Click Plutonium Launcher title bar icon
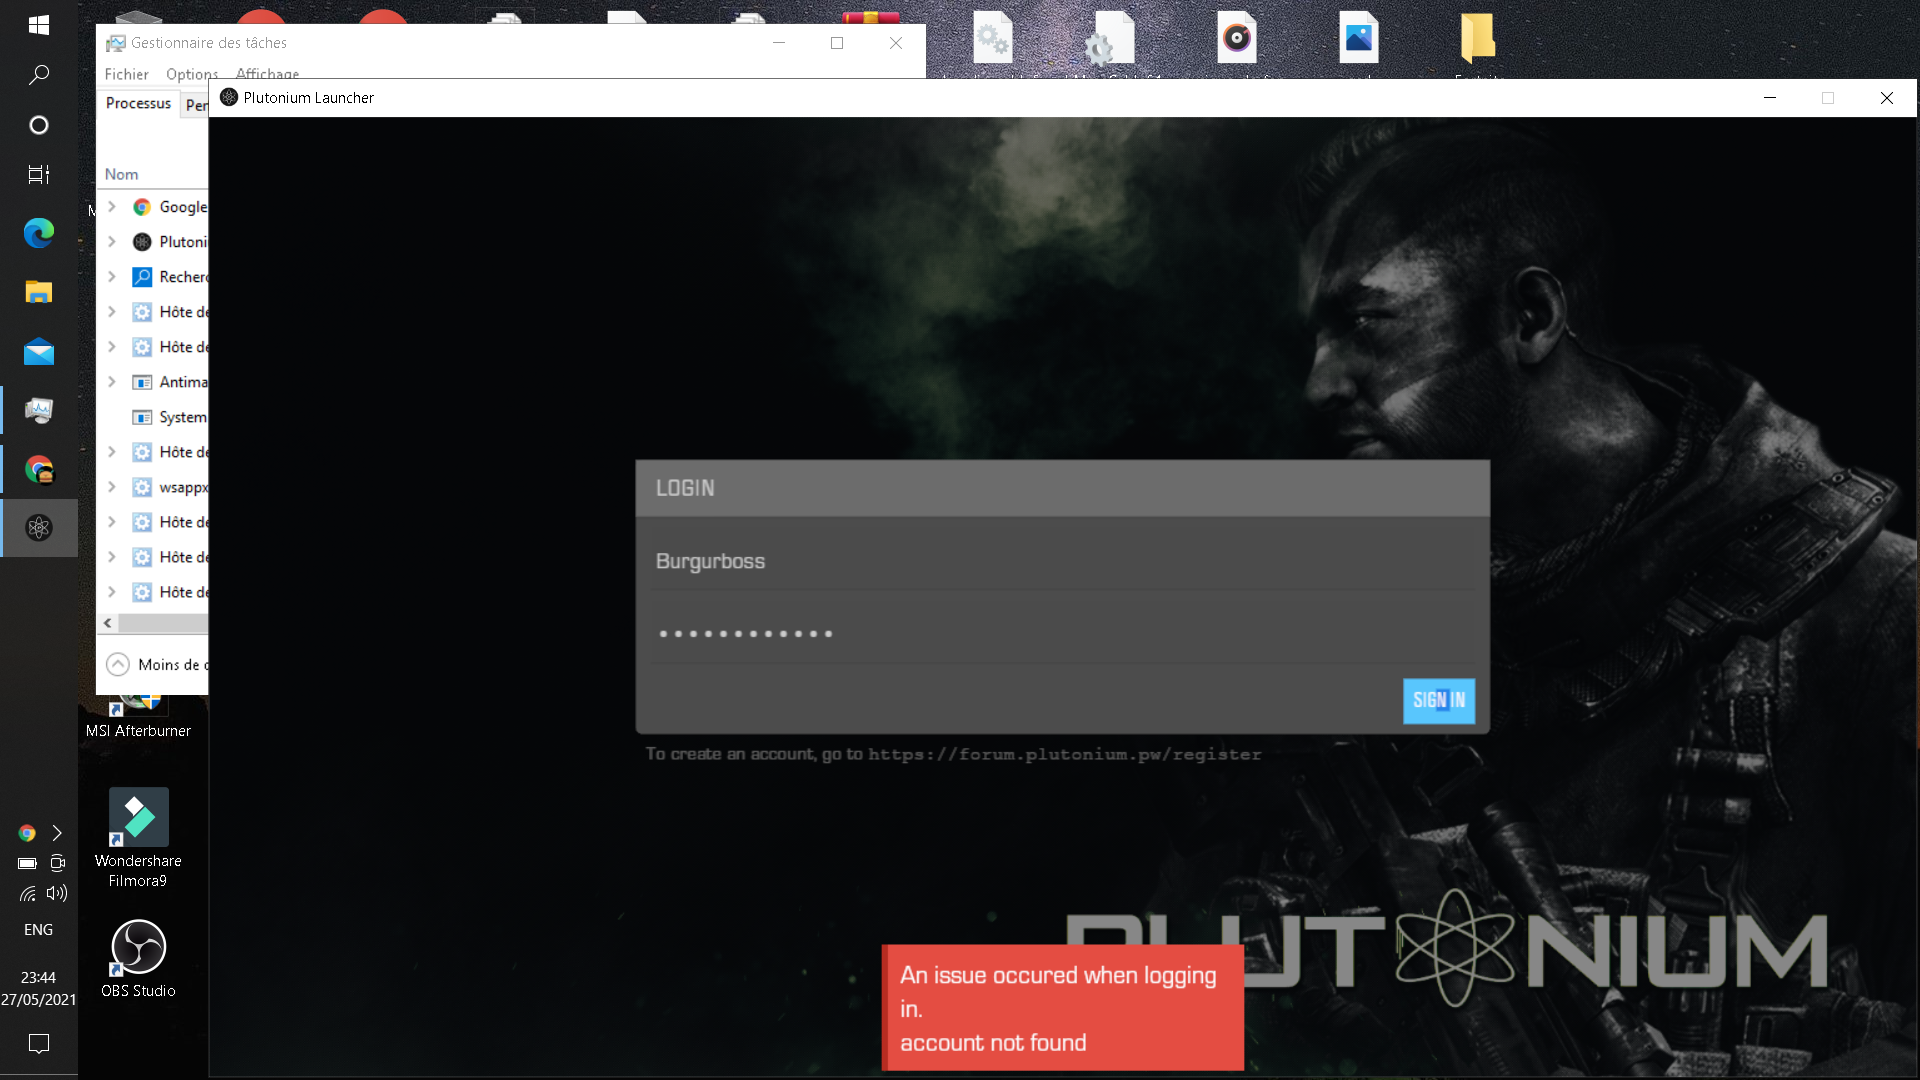 pos(229,97)
